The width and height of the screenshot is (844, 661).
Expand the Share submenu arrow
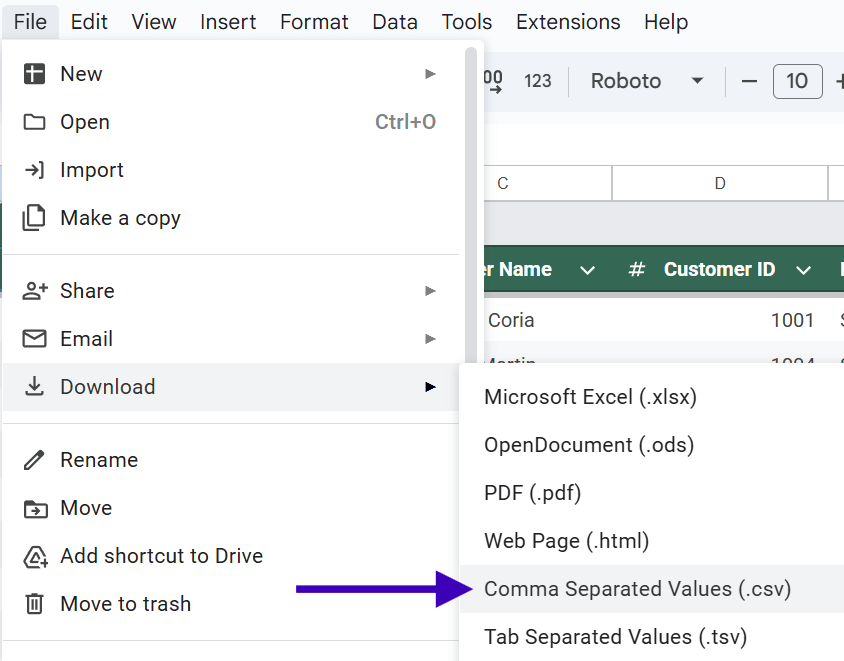pyautogui.click(x=430, y=291)
